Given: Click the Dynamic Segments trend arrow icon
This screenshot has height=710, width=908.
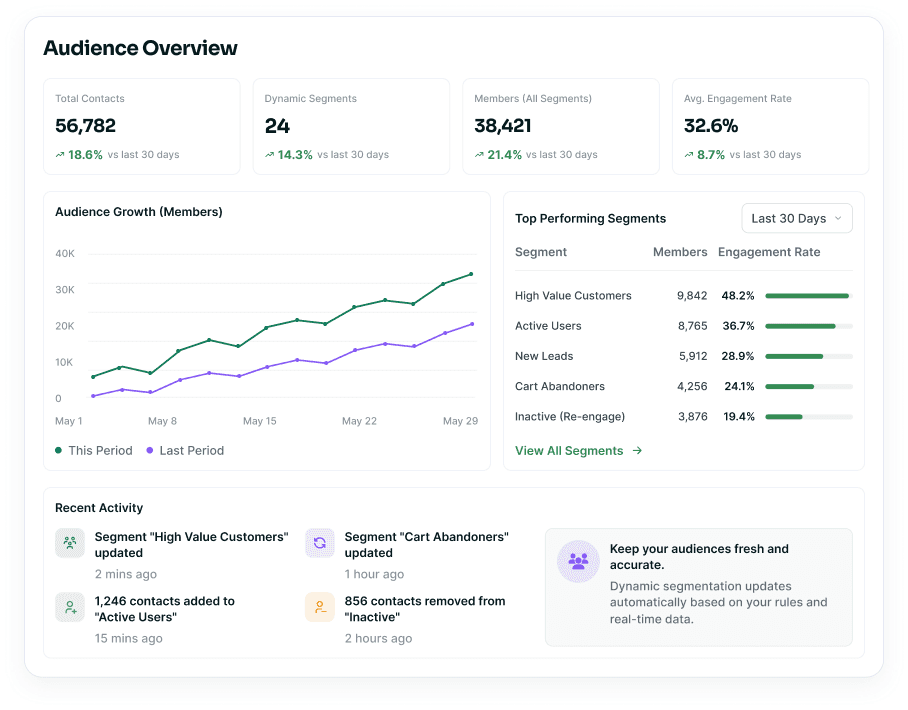Looking at the screenshot, I should tap(269, 155).
